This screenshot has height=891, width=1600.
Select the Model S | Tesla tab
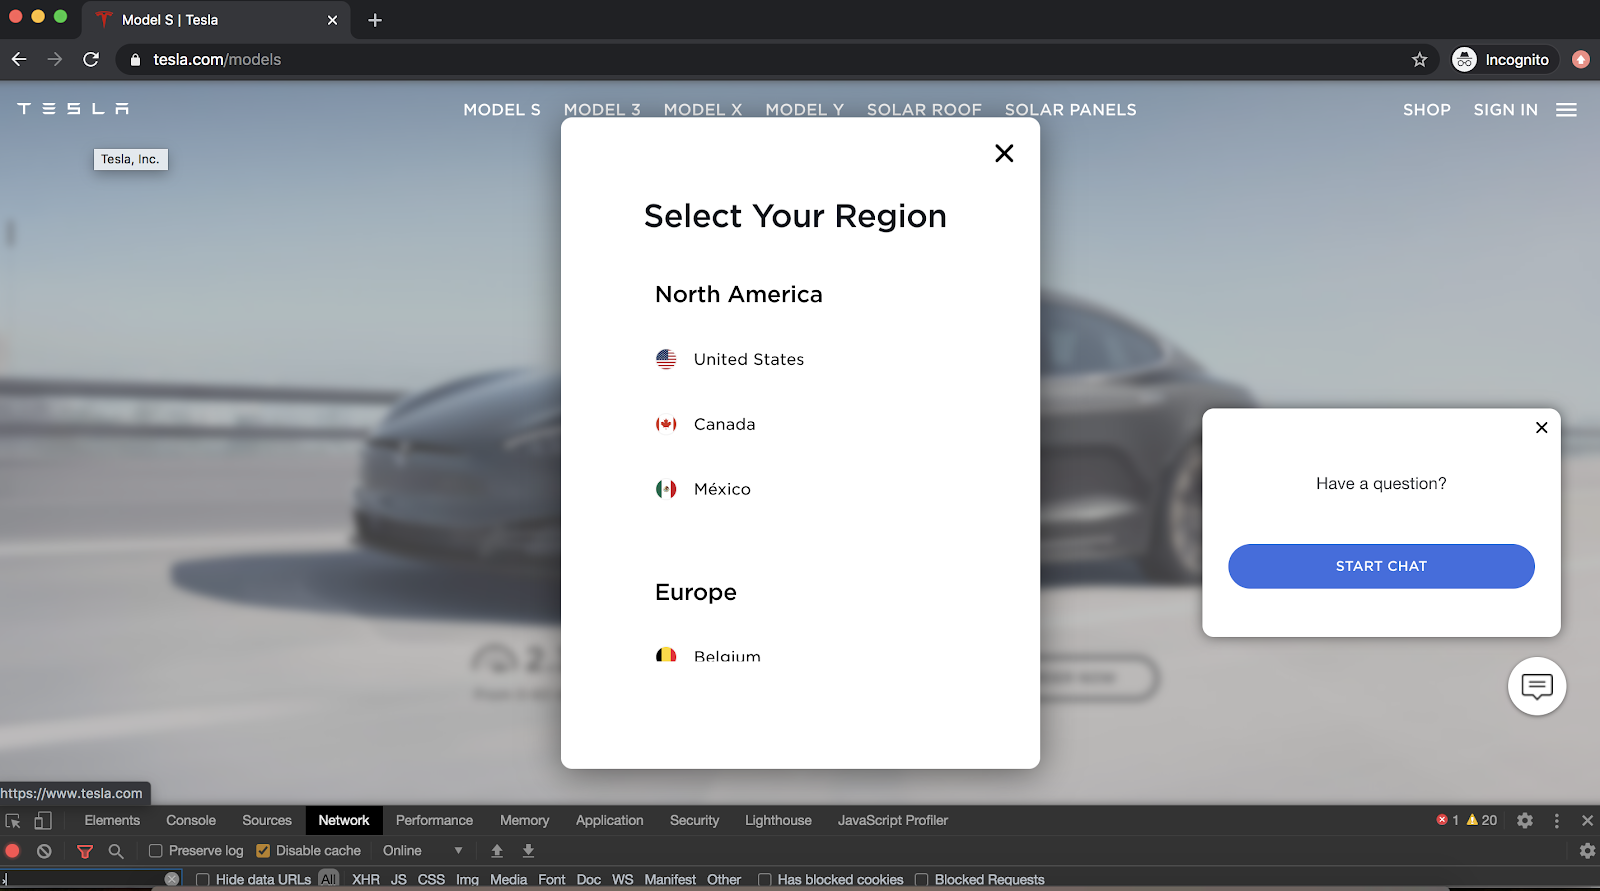click(x=215, y=20)
